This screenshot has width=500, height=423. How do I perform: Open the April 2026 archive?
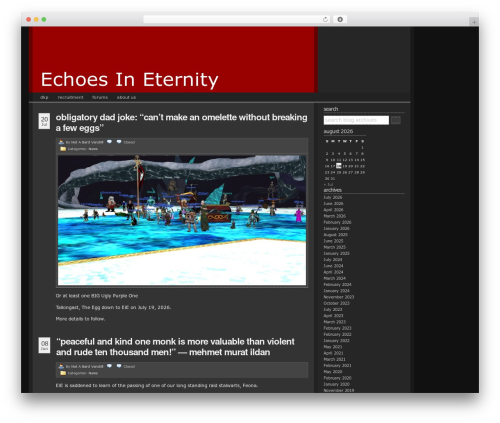[333, 210]
